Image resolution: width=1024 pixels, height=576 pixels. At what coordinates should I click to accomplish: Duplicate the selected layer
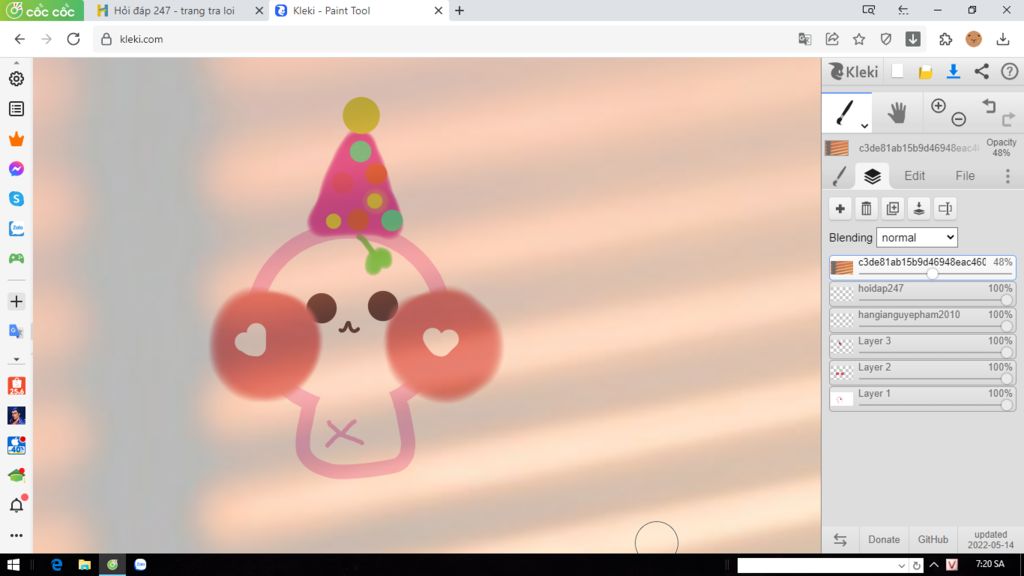pos(892,208)
